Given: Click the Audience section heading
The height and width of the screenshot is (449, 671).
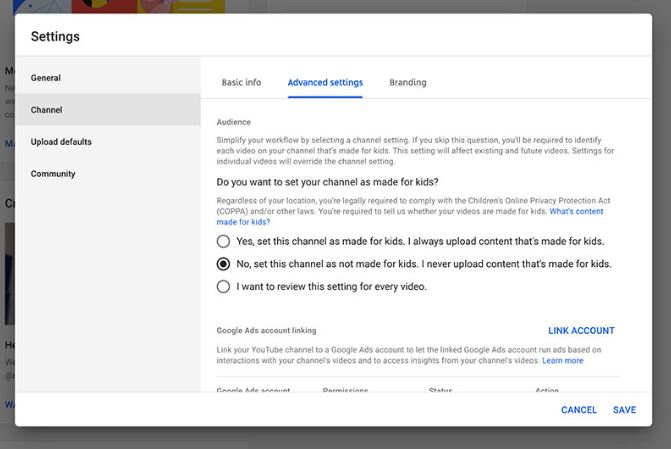Looking at the screenshot, I should (234, 122).
